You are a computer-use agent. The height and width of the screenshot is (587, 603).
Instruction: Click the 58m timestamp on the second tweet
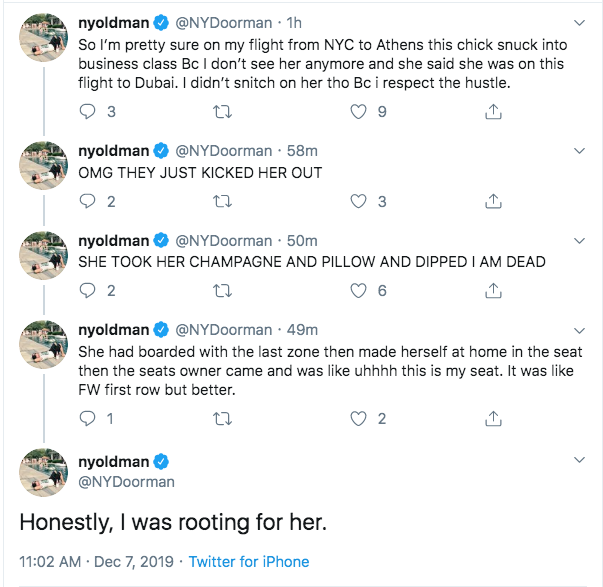(302, 151)
